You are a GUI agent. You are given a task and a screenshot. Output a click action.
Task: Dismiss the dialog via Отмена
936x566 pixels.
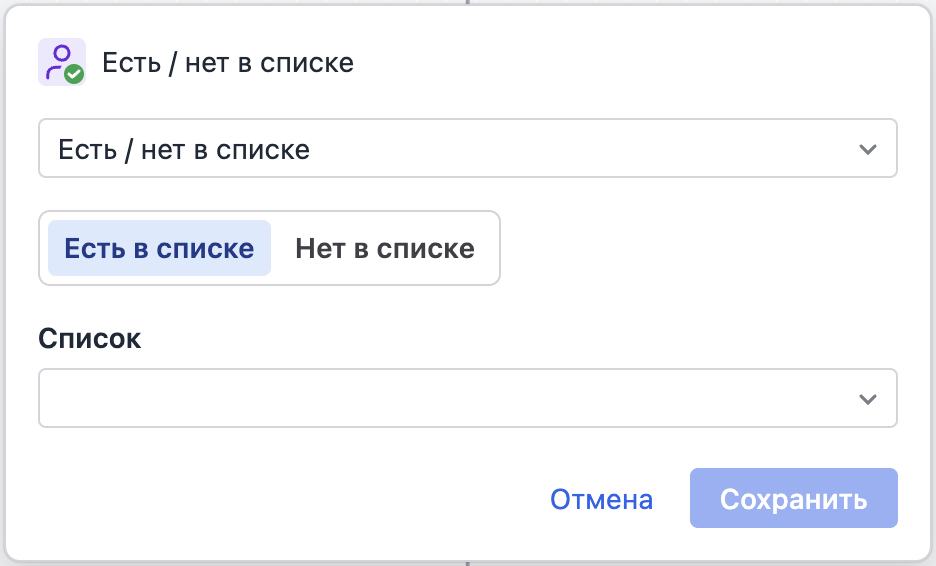[601, 499]
